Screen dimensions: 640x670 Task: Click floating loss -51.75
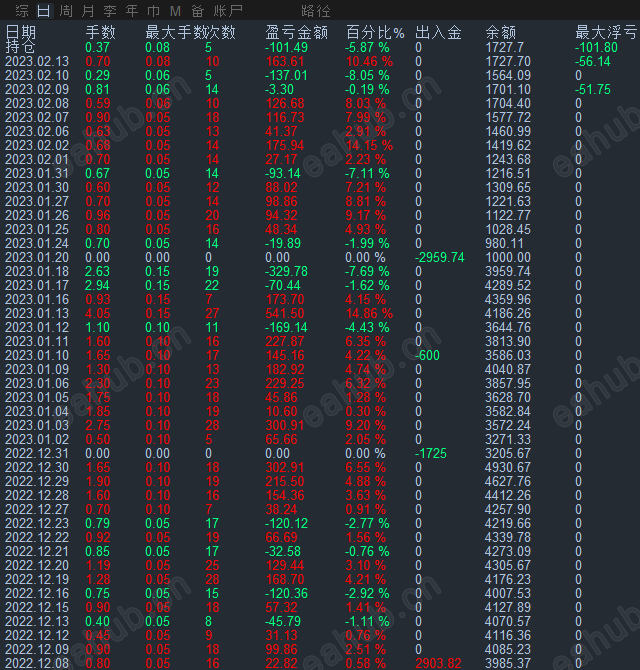coord(593,89)
